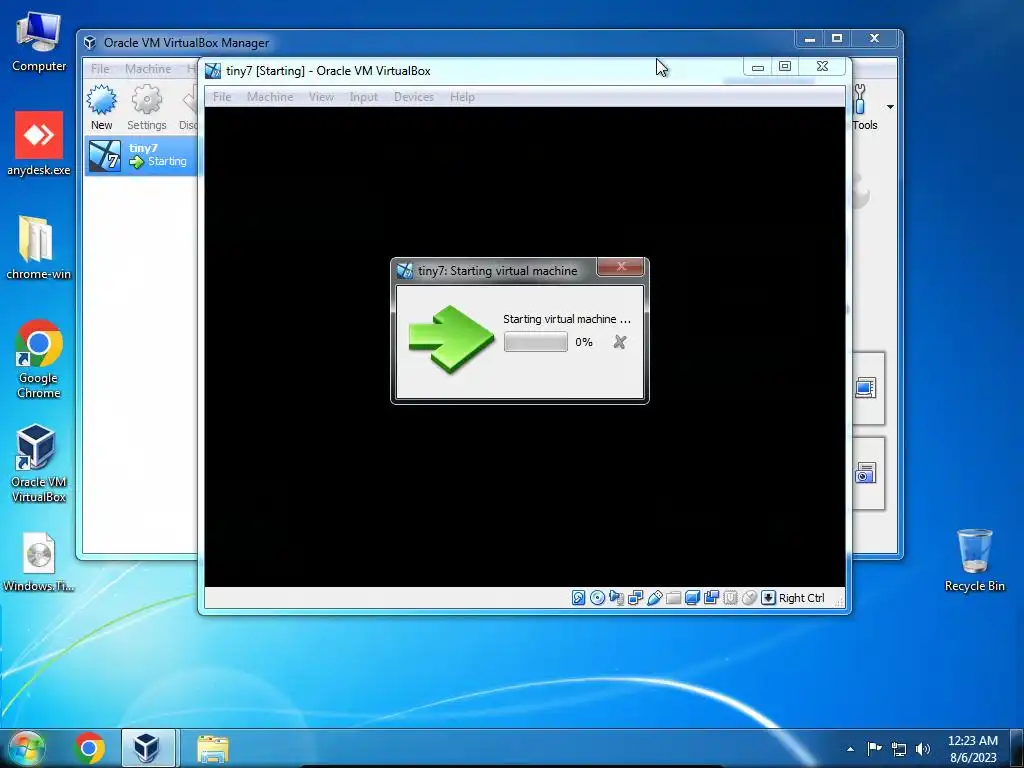Open the volume speaker tray icon

coord(923,749)
